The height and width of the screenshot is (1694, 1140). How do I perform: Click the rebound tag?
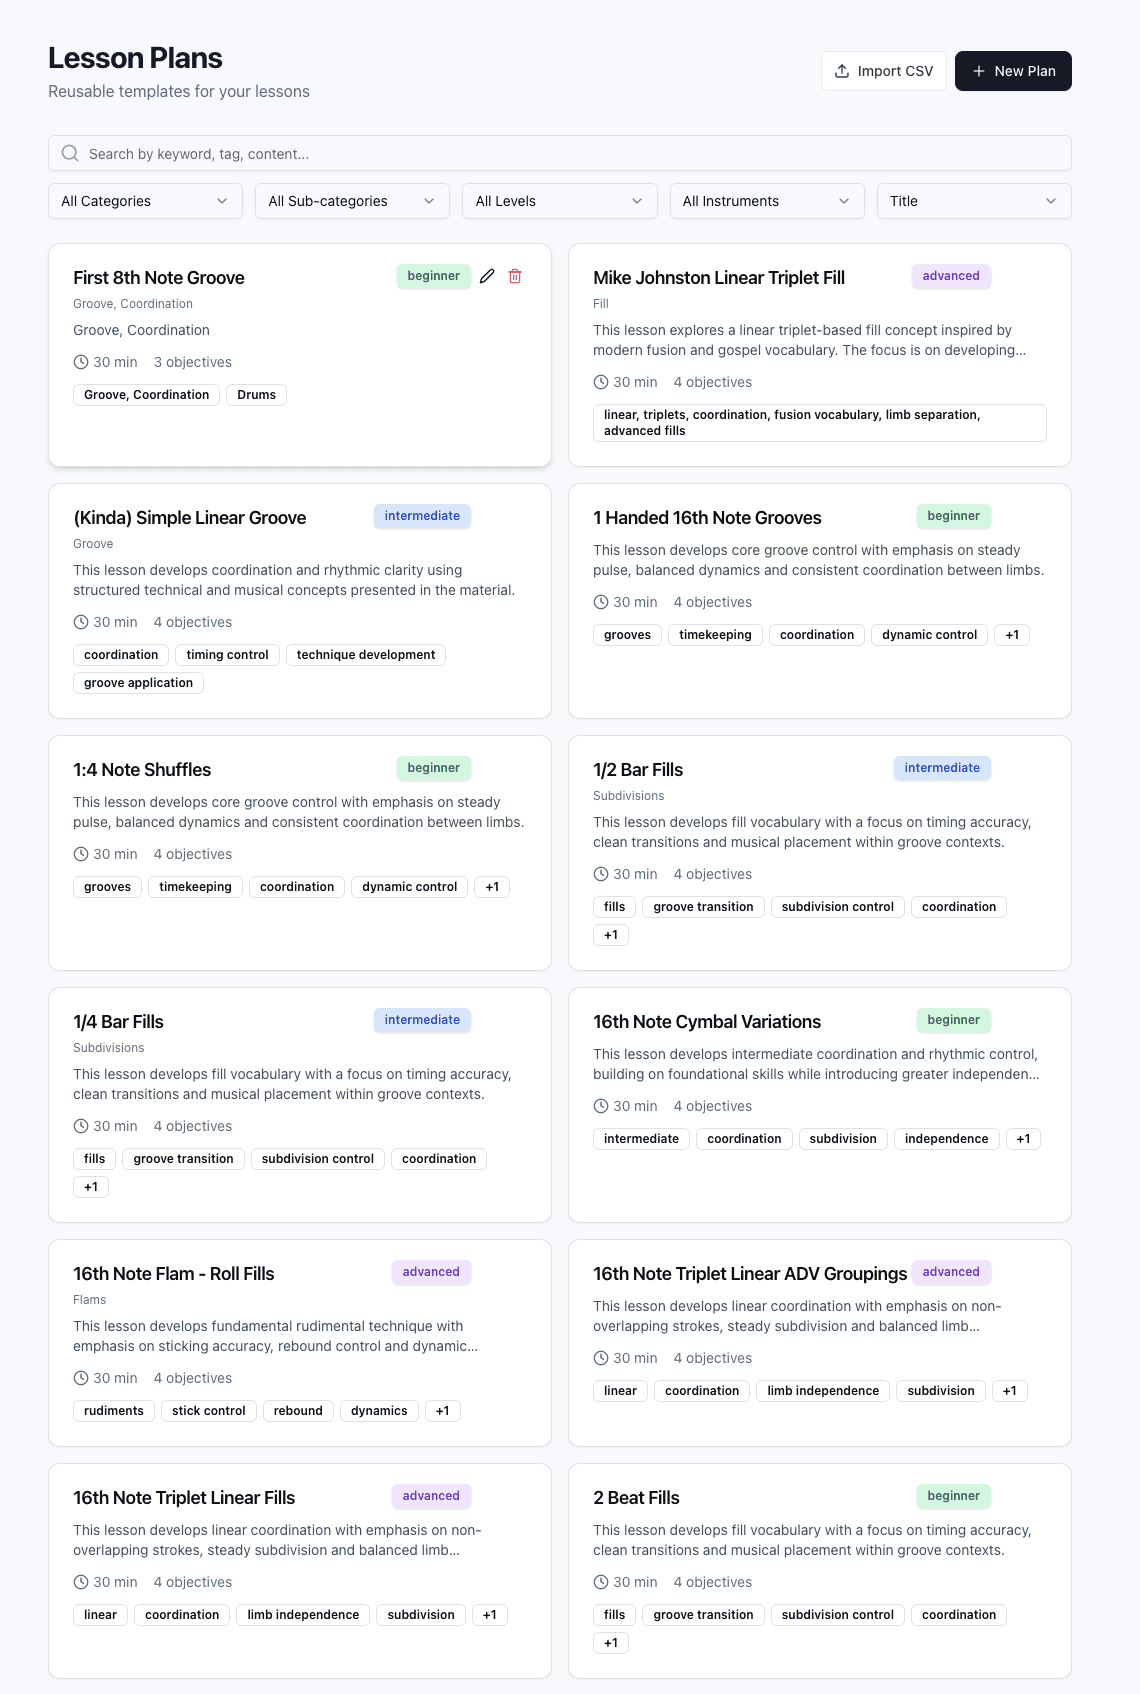pos(298,1411)
